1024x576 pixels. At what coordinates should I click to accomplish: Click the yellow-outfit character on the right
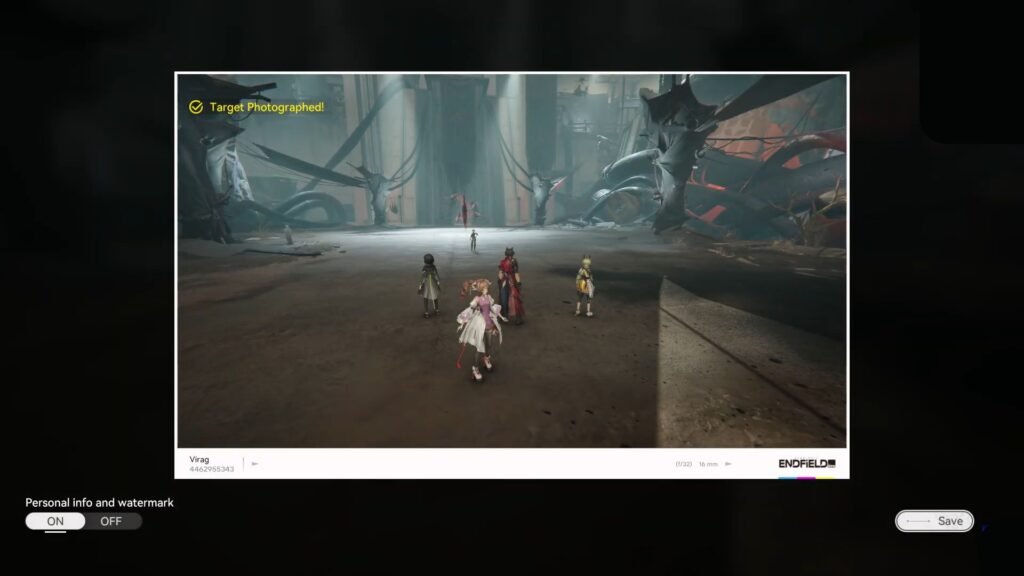(x=584, y=285)
